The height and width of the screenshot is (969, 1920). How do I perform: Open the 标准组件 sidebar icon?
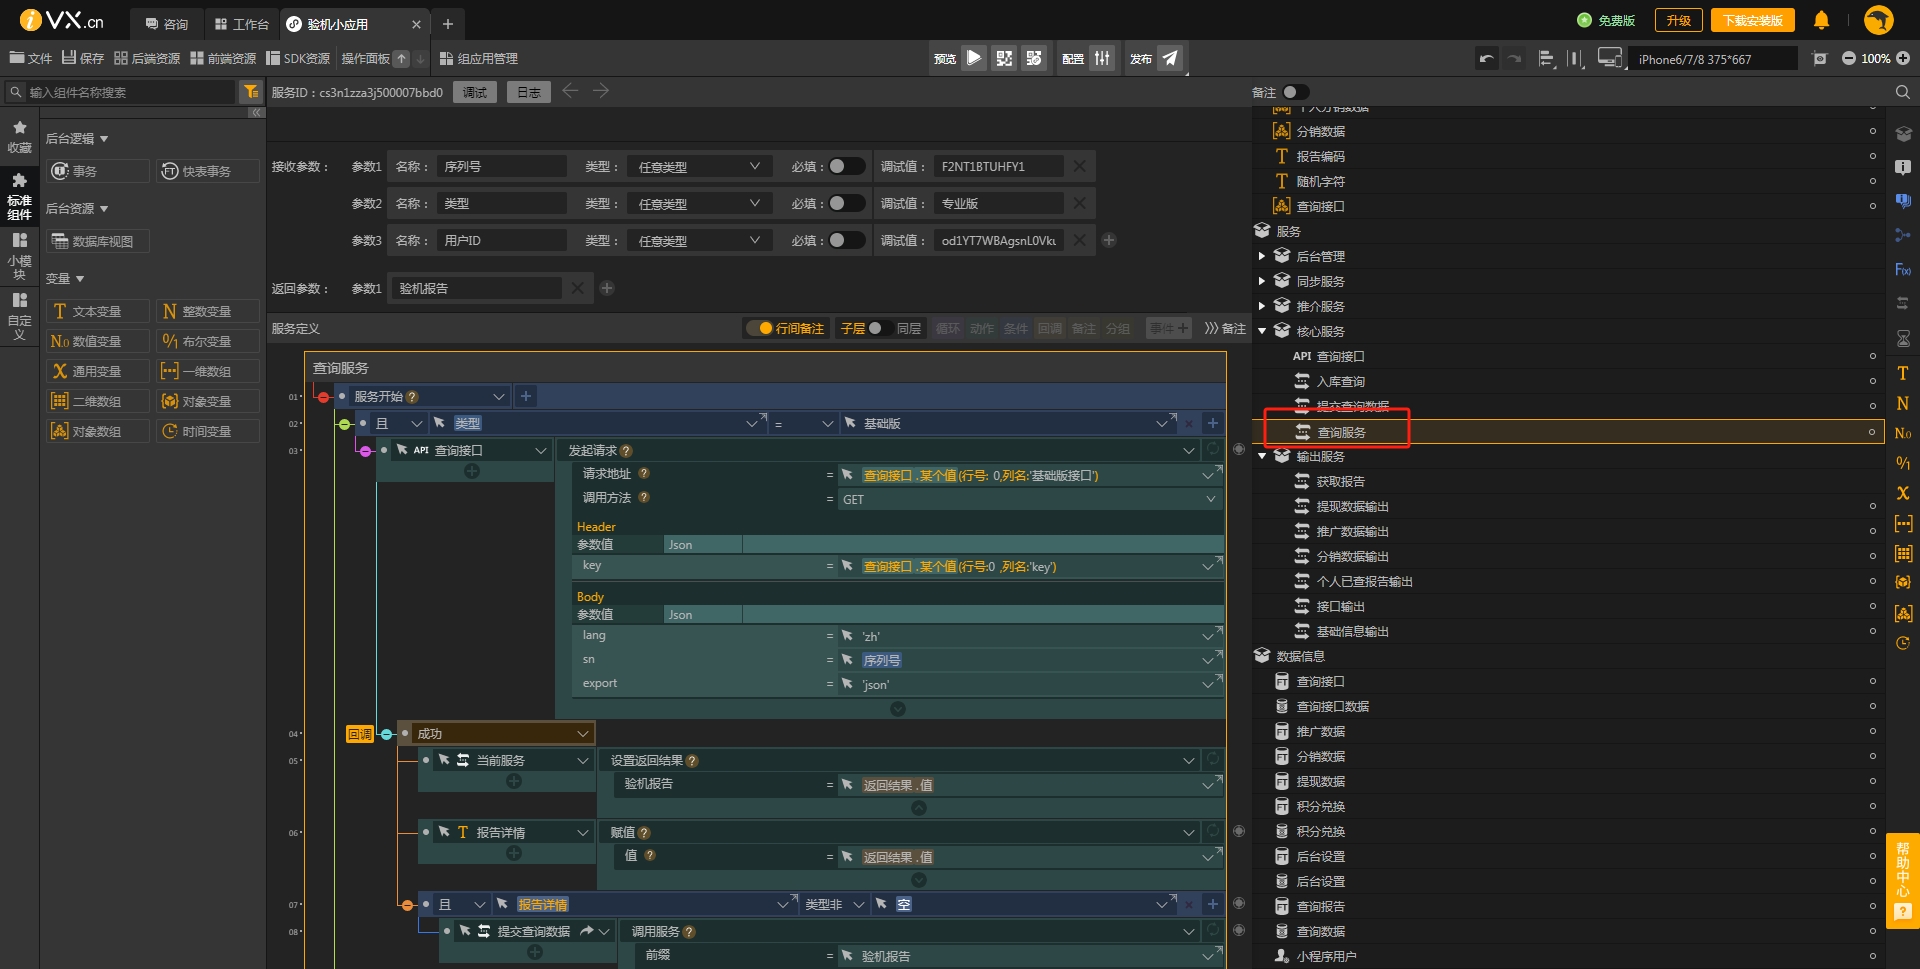point(20,196)
